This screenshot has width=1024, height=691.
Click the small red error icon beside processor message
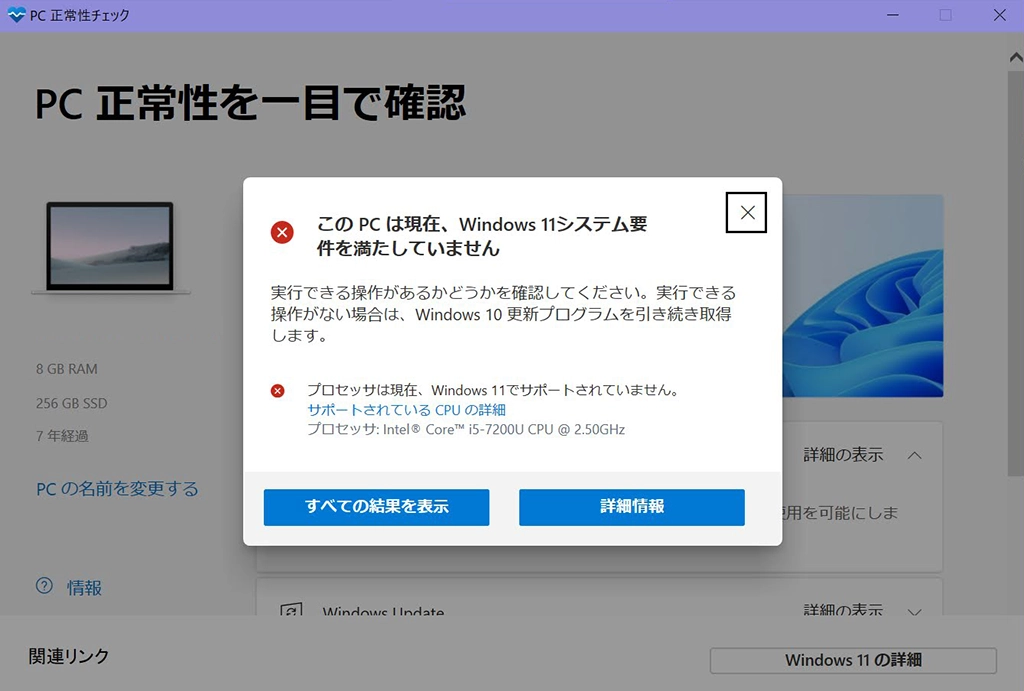coord(278,391)
